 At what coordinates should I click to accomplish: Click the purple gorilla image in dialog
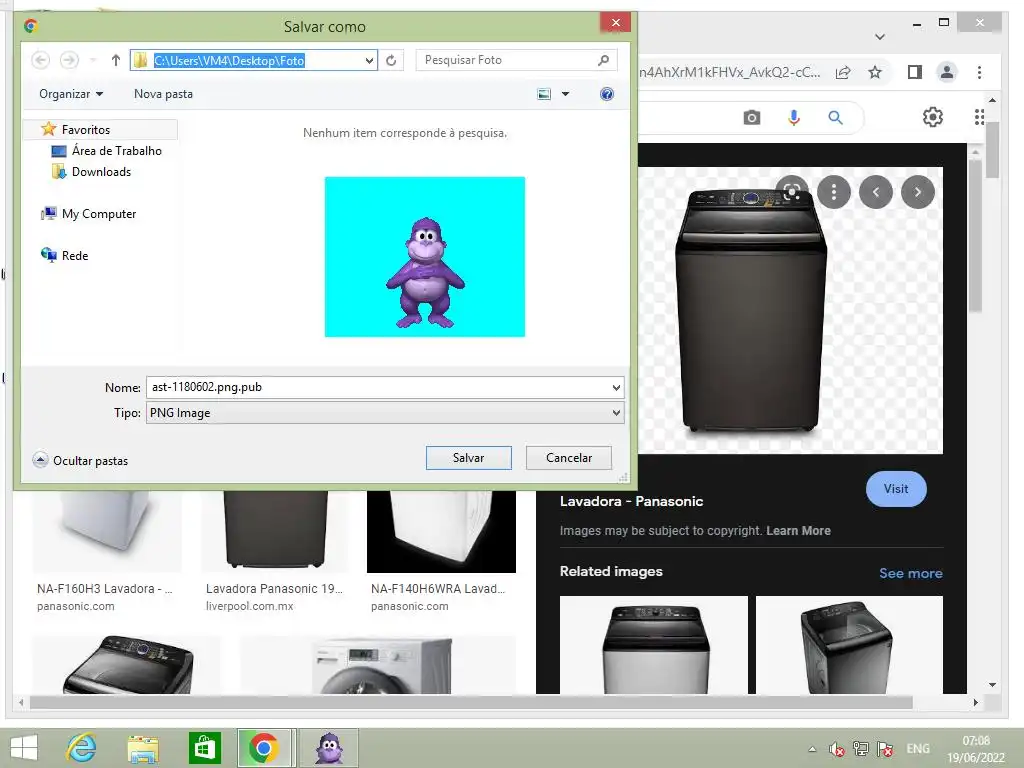tap(424, 257)
